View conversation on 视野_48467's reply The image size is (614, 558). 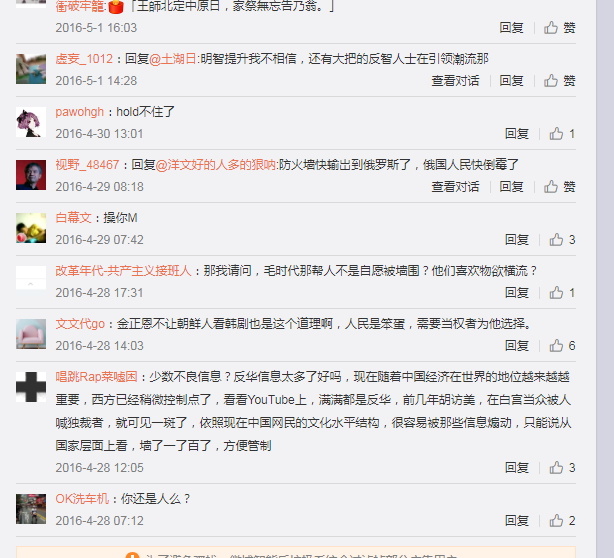455,187
